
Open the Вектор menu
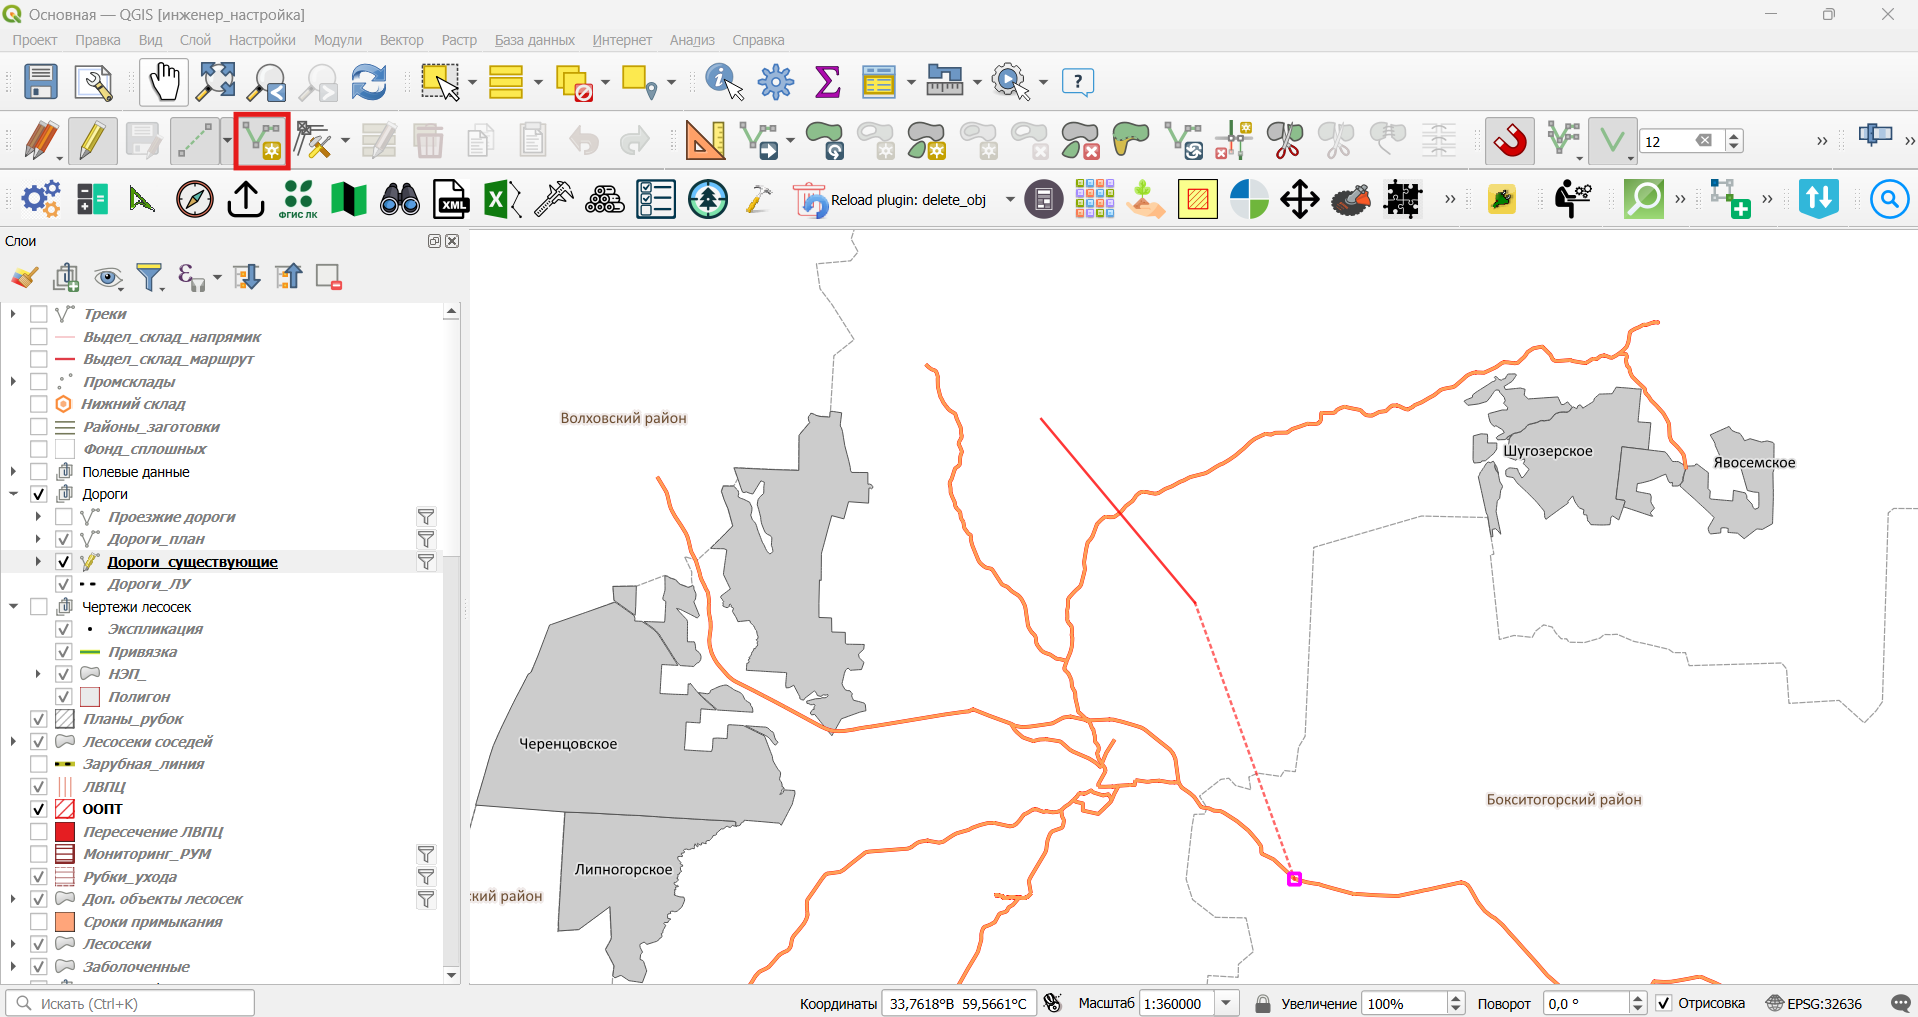pos(401,40)
